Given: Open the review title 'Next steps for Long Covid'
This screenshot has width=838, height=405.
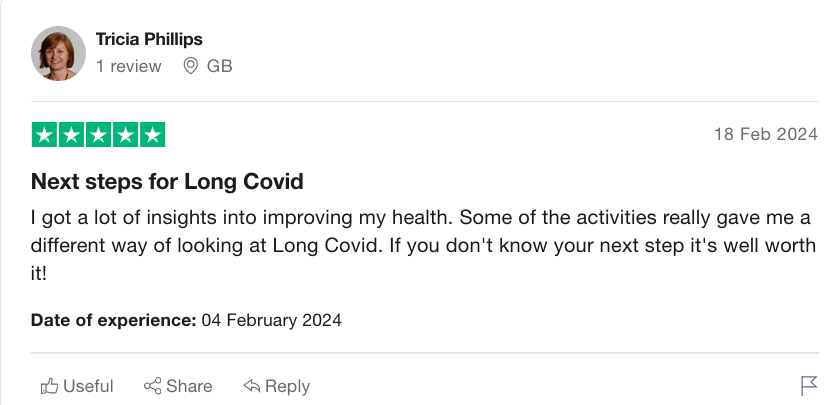Looking at the screenshot, I should point(167,182).
